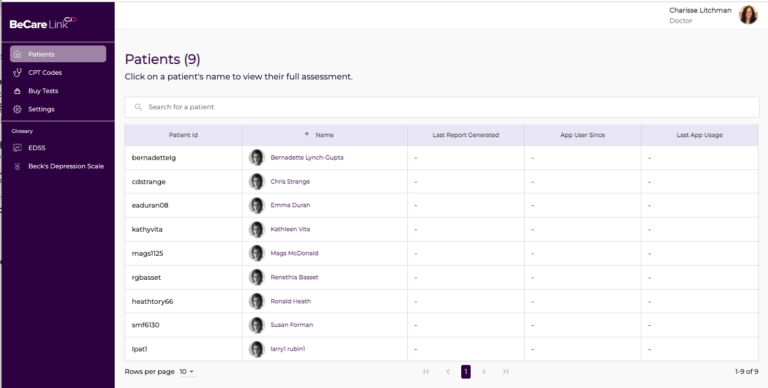Open Beck's Depression Scale glossary entry
This screenshot has width=768, height=388.
66,166
